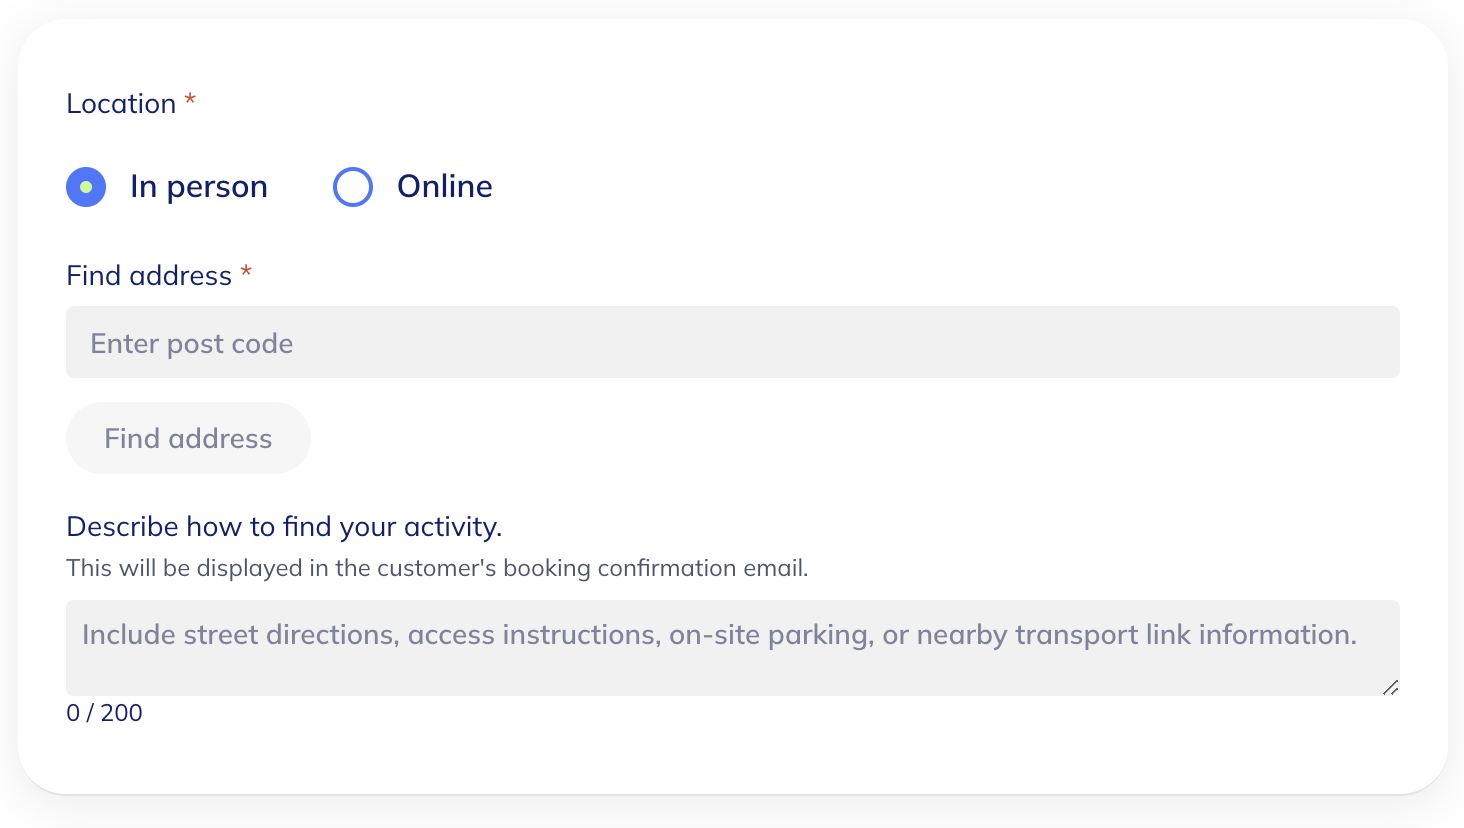Screen dimensions: 1464x828
Task: Click the "In person" option label
Action: pos(199,187)
